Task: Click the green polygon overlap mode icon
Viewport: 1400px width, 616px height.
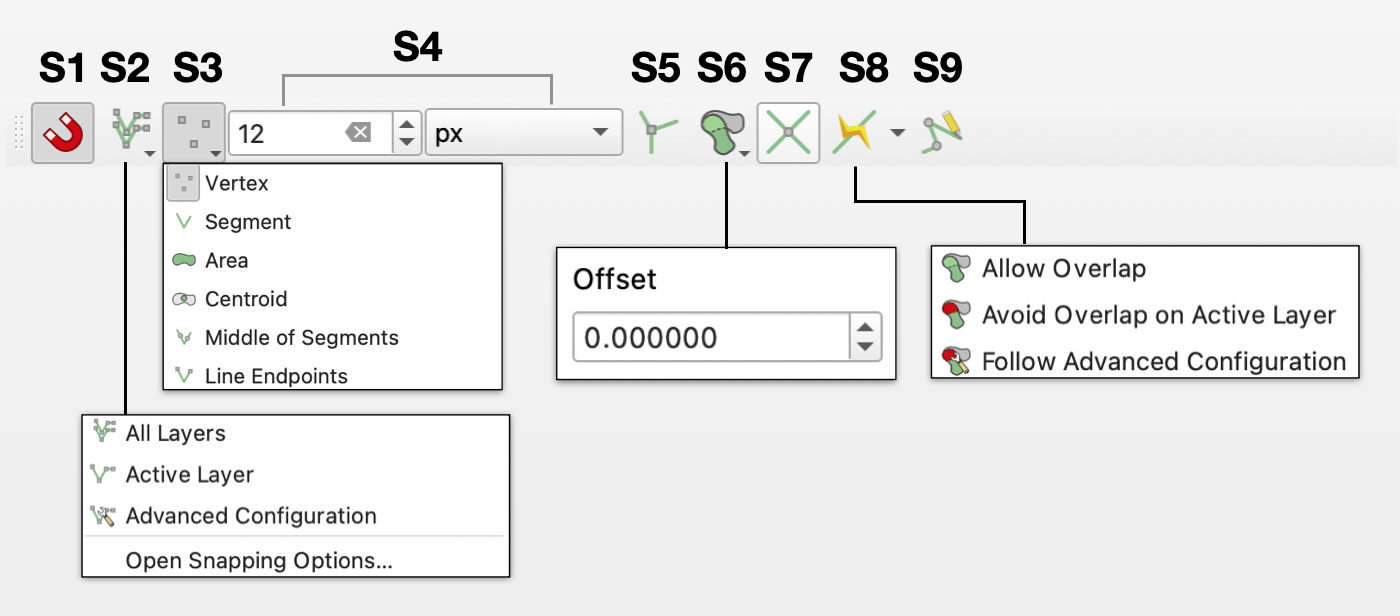Action: pos(722,132)
